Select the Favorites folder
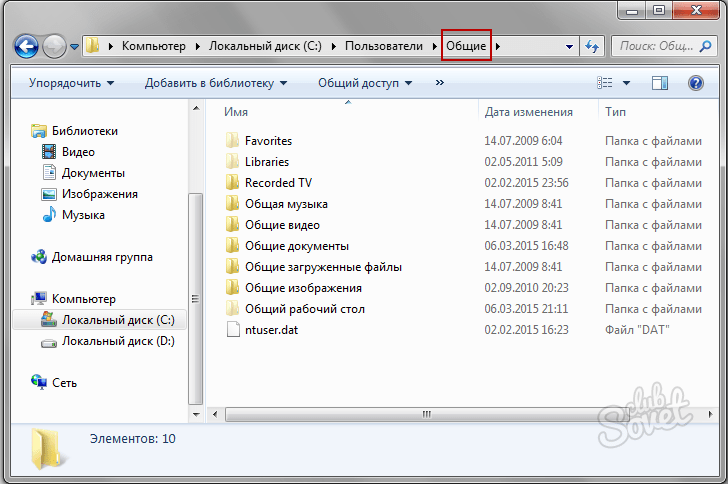This screenshot has height=484, width=728. [268, 141]
